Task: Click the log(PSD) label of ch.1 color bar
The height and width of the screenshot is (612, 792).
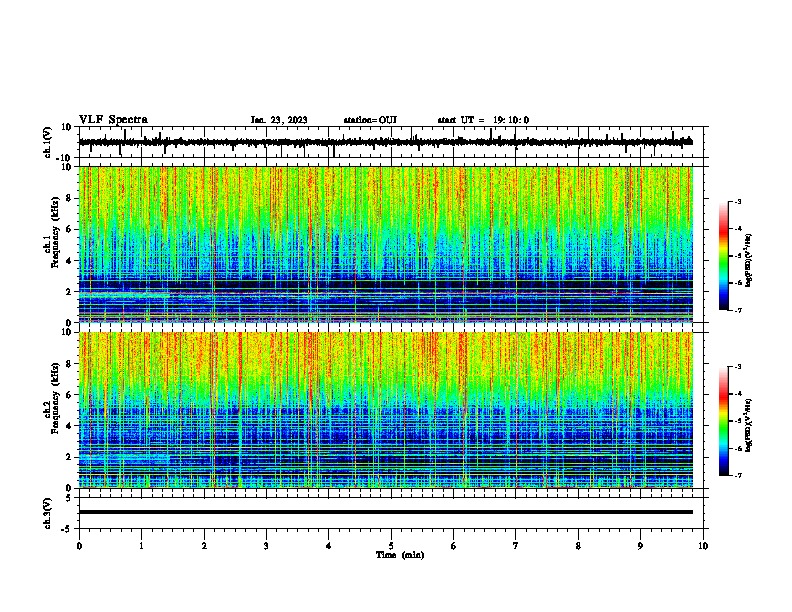Action: [749, 261]
